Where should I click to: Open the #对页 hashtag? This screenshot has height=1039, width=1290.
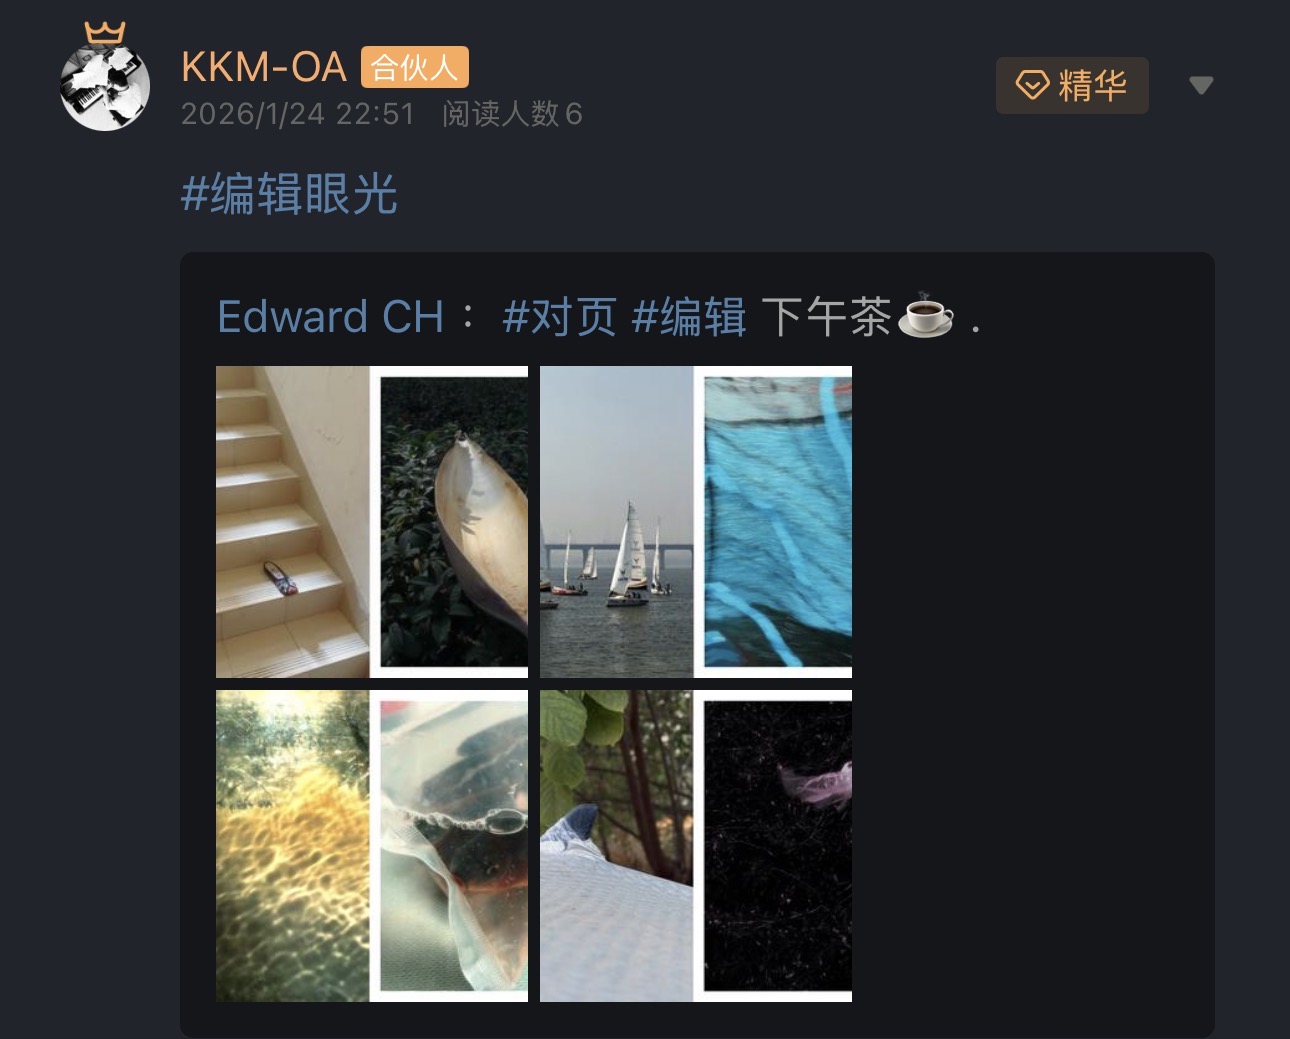click(560, 317)
